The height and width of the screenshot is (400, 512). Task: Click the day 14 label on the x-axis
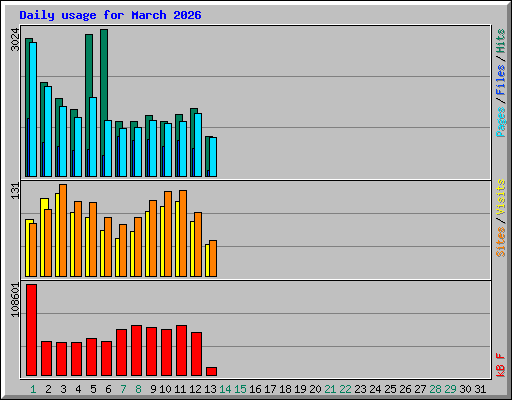point(225,389)
